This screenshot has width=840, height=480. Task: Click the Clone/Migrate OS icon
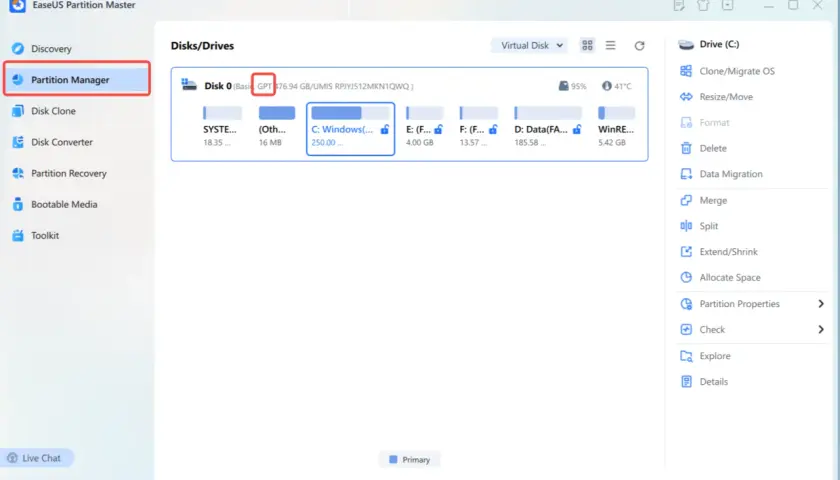coord(686,71)
